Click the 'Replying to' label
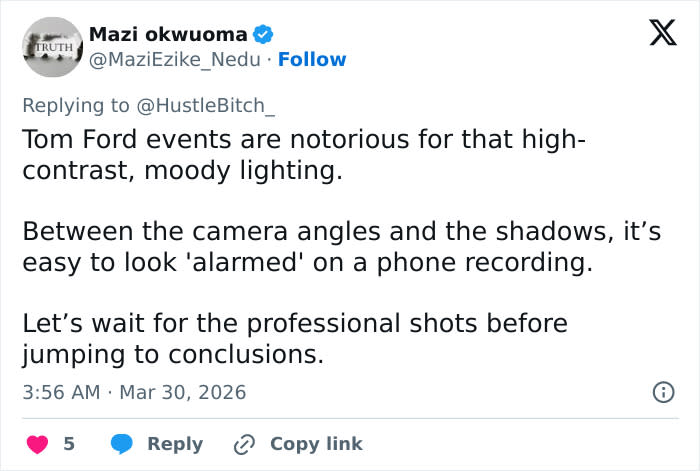Screen dimensions: 700x471 click(75, 105)
